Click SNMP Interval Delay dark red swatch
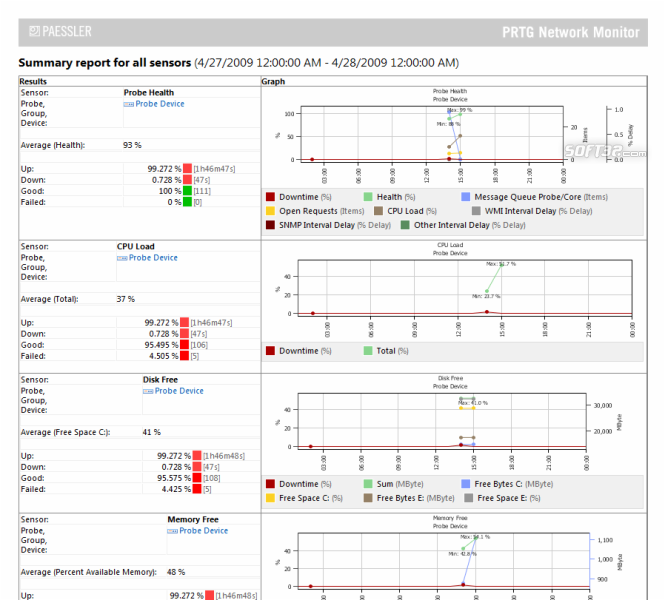665x600 pixels. 270,225
